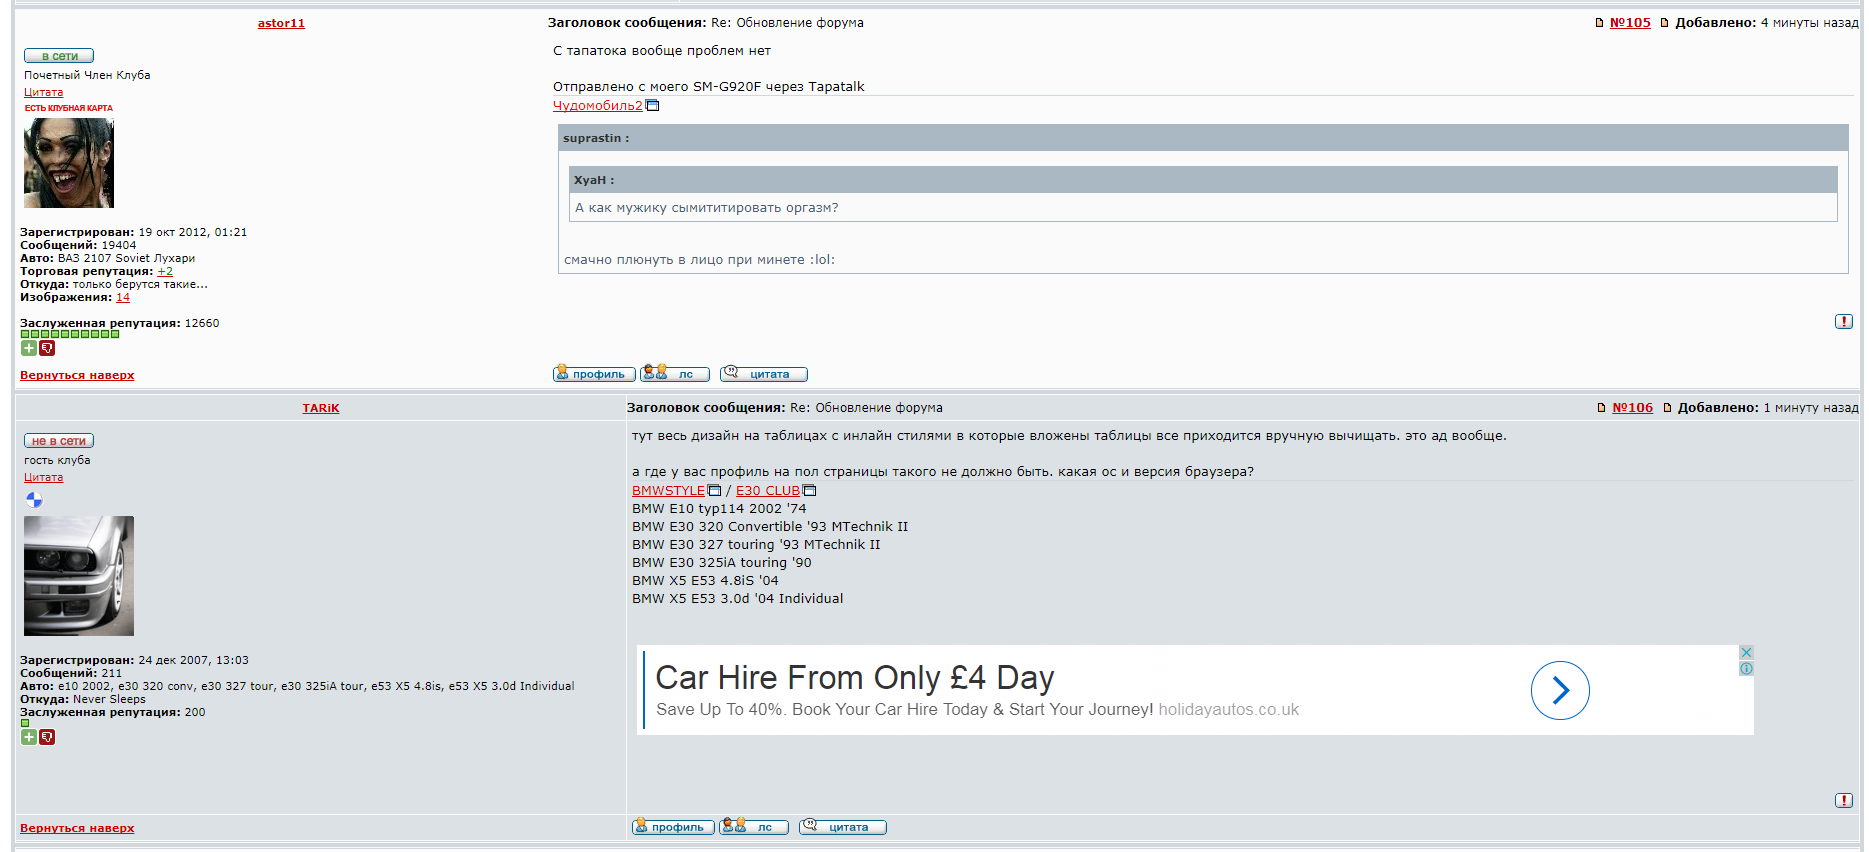This screenshot has width=1869, height=852.
Task: Quote TARiK's post with цитата button
Action: 842,827
